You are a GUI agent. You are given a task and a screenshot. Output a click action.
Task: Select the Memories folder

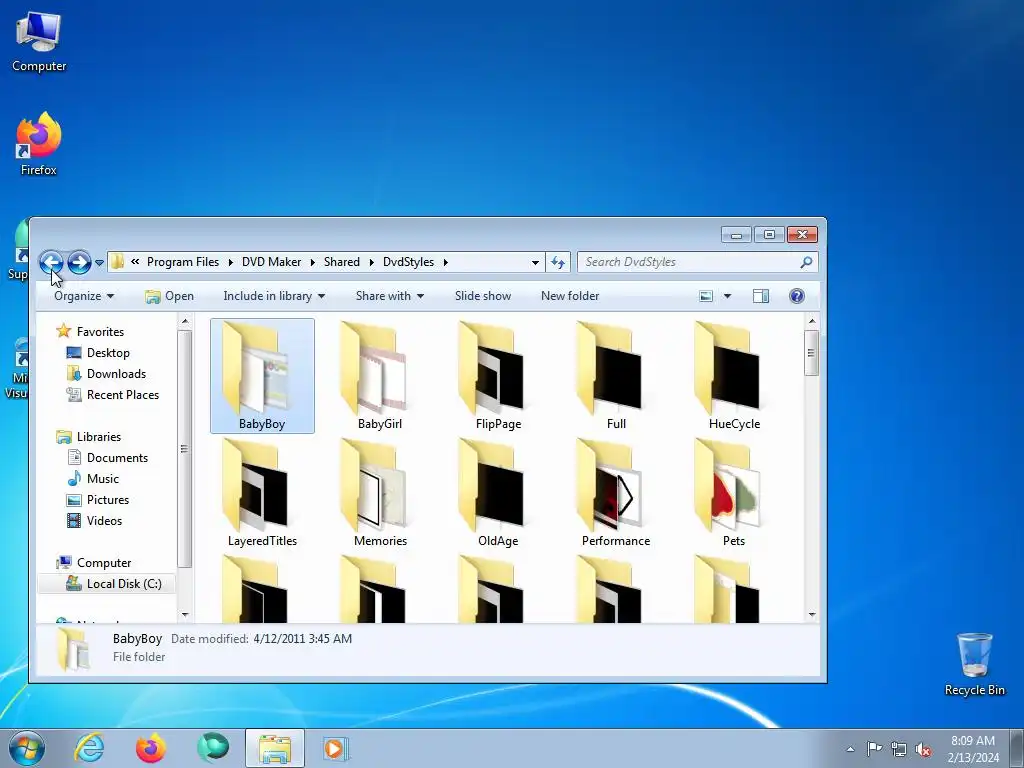tap(380, 493)
